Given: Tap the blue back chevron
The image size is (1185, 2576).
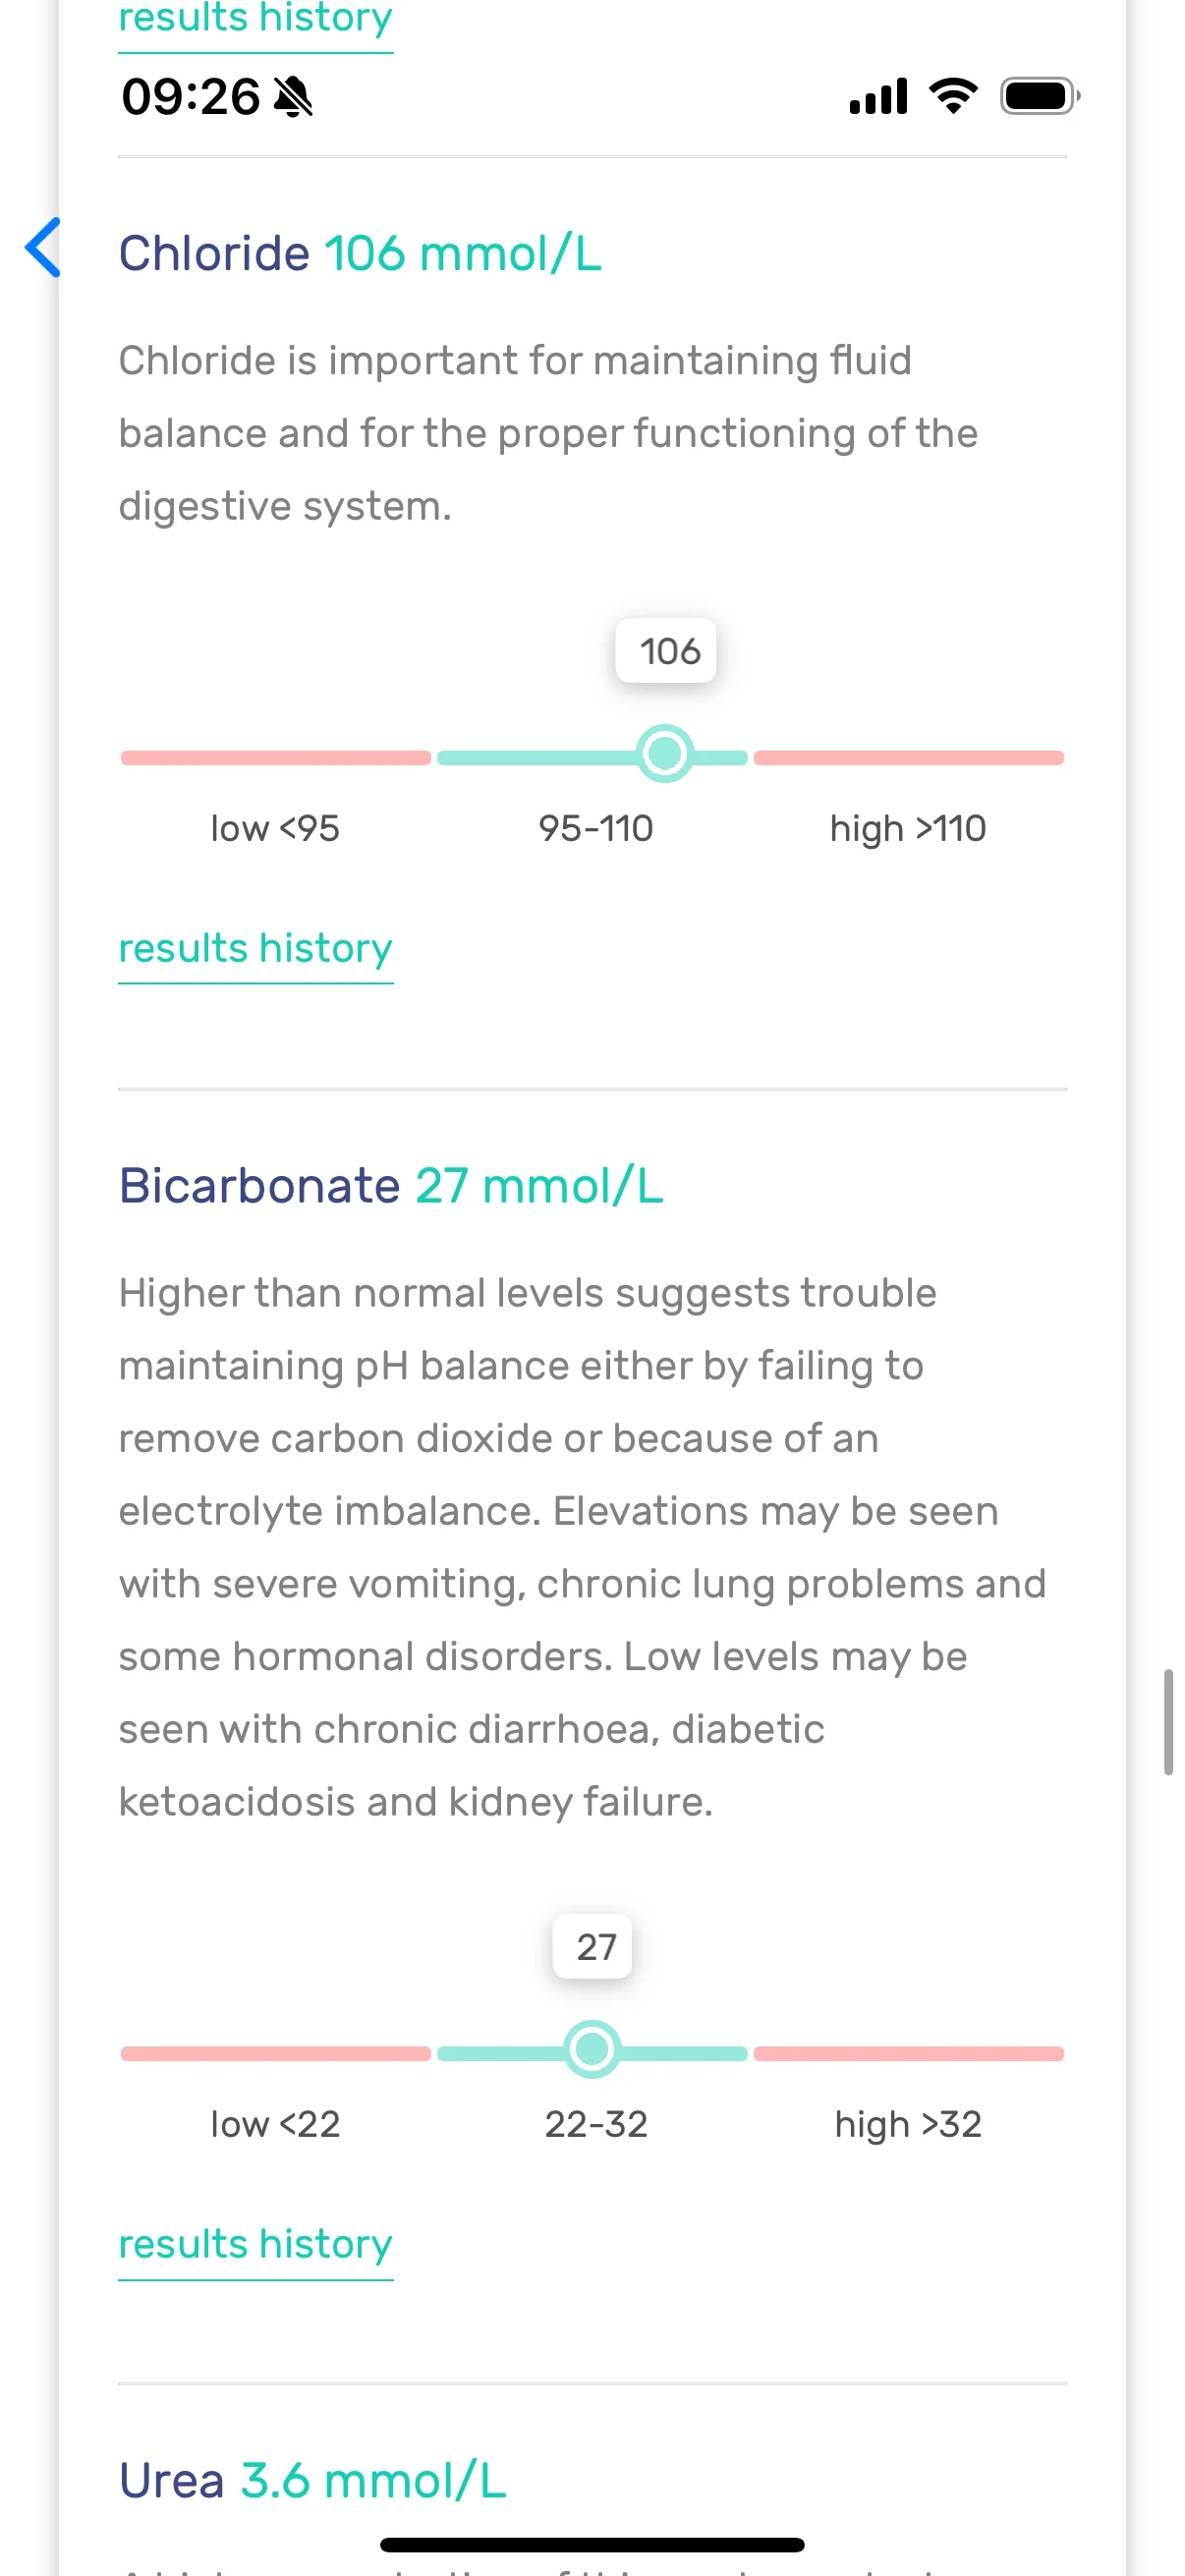Looking at the screenshot, I should (43, 247).
